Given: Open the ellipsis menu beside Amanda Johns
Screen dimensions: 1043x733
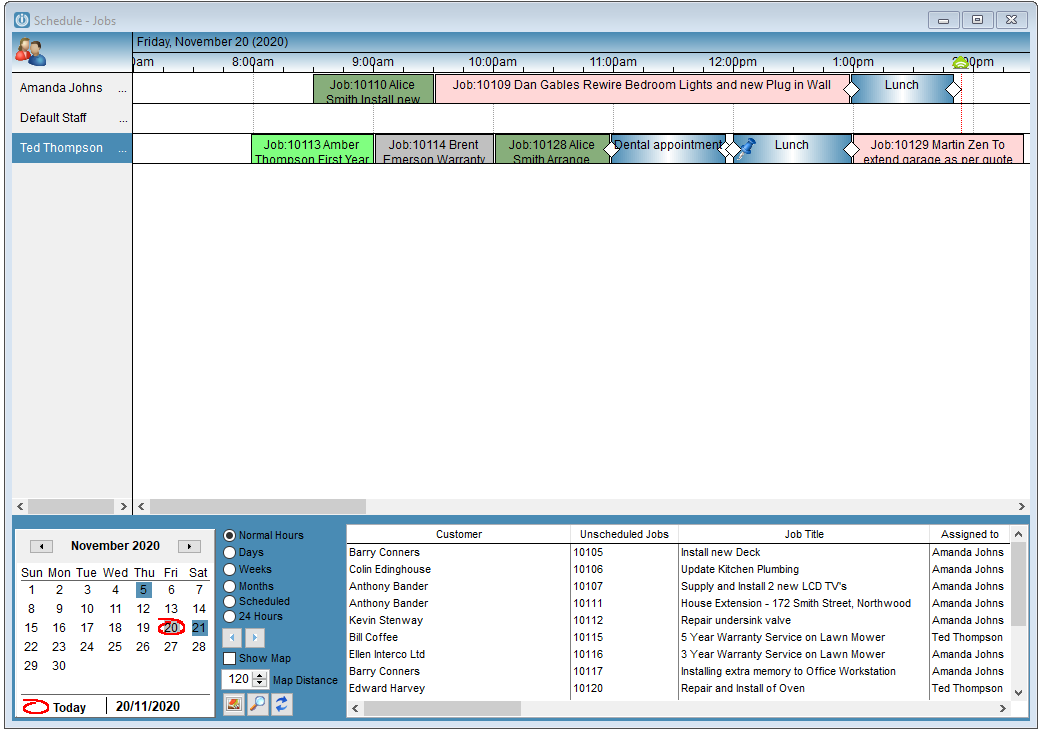Looking at the screenshot, I should click(122, 88).
